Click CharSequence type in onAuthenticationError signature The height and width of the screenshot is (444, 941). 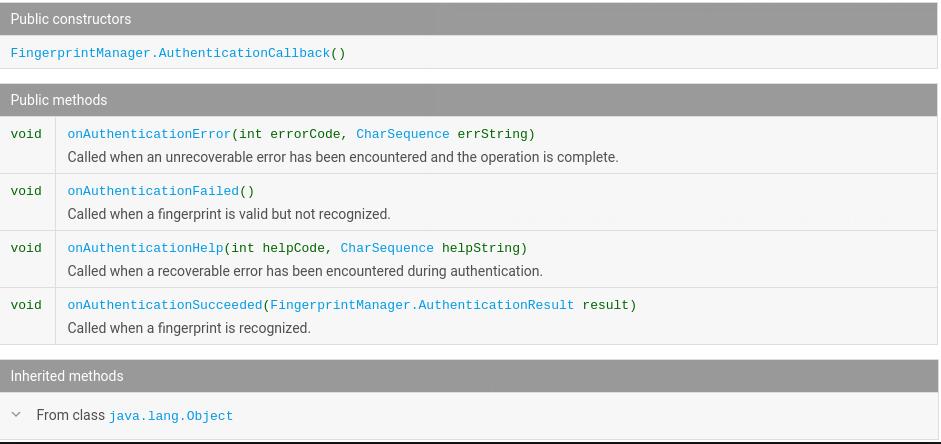coord(402,134)
